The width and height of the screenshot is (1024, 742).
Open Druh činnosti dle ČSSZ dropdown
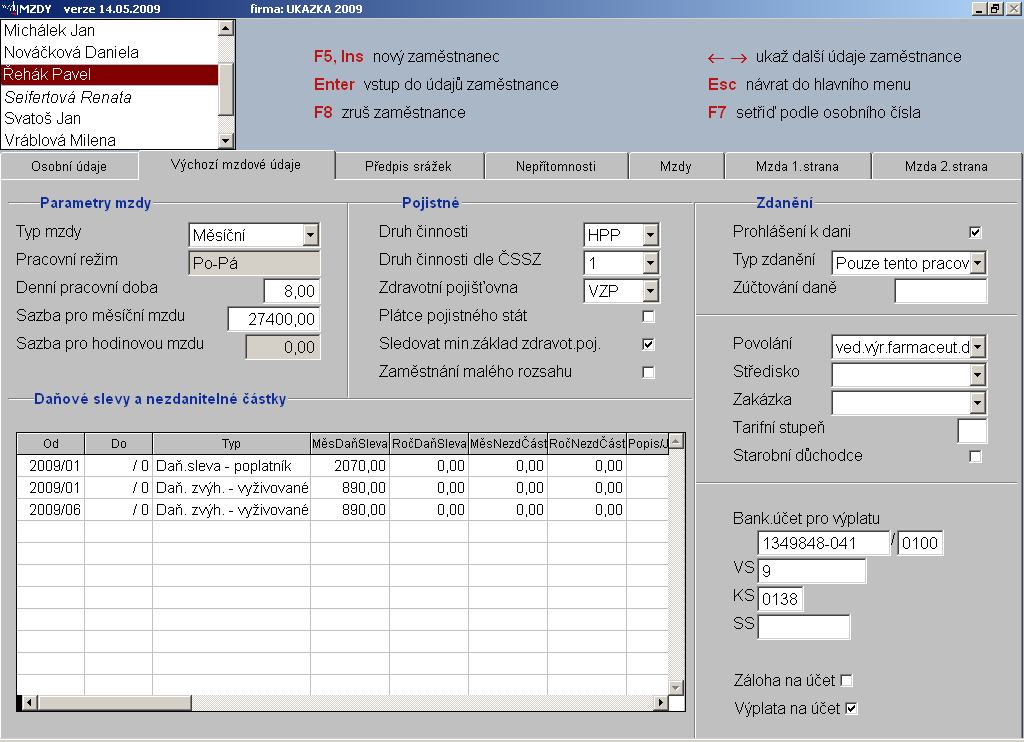pyautogui.click(x=650, y=263)
